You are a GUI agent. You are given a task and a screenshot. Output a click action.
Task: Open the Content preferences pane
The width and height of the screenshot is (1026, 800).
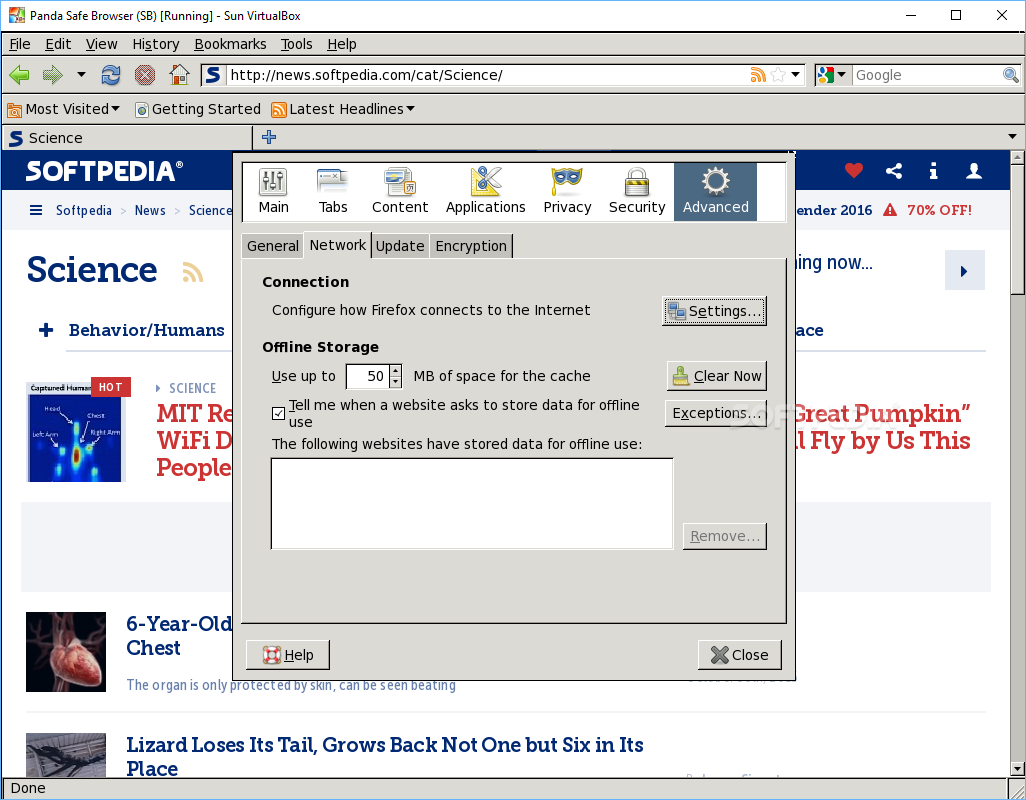[x=400, y=192]
